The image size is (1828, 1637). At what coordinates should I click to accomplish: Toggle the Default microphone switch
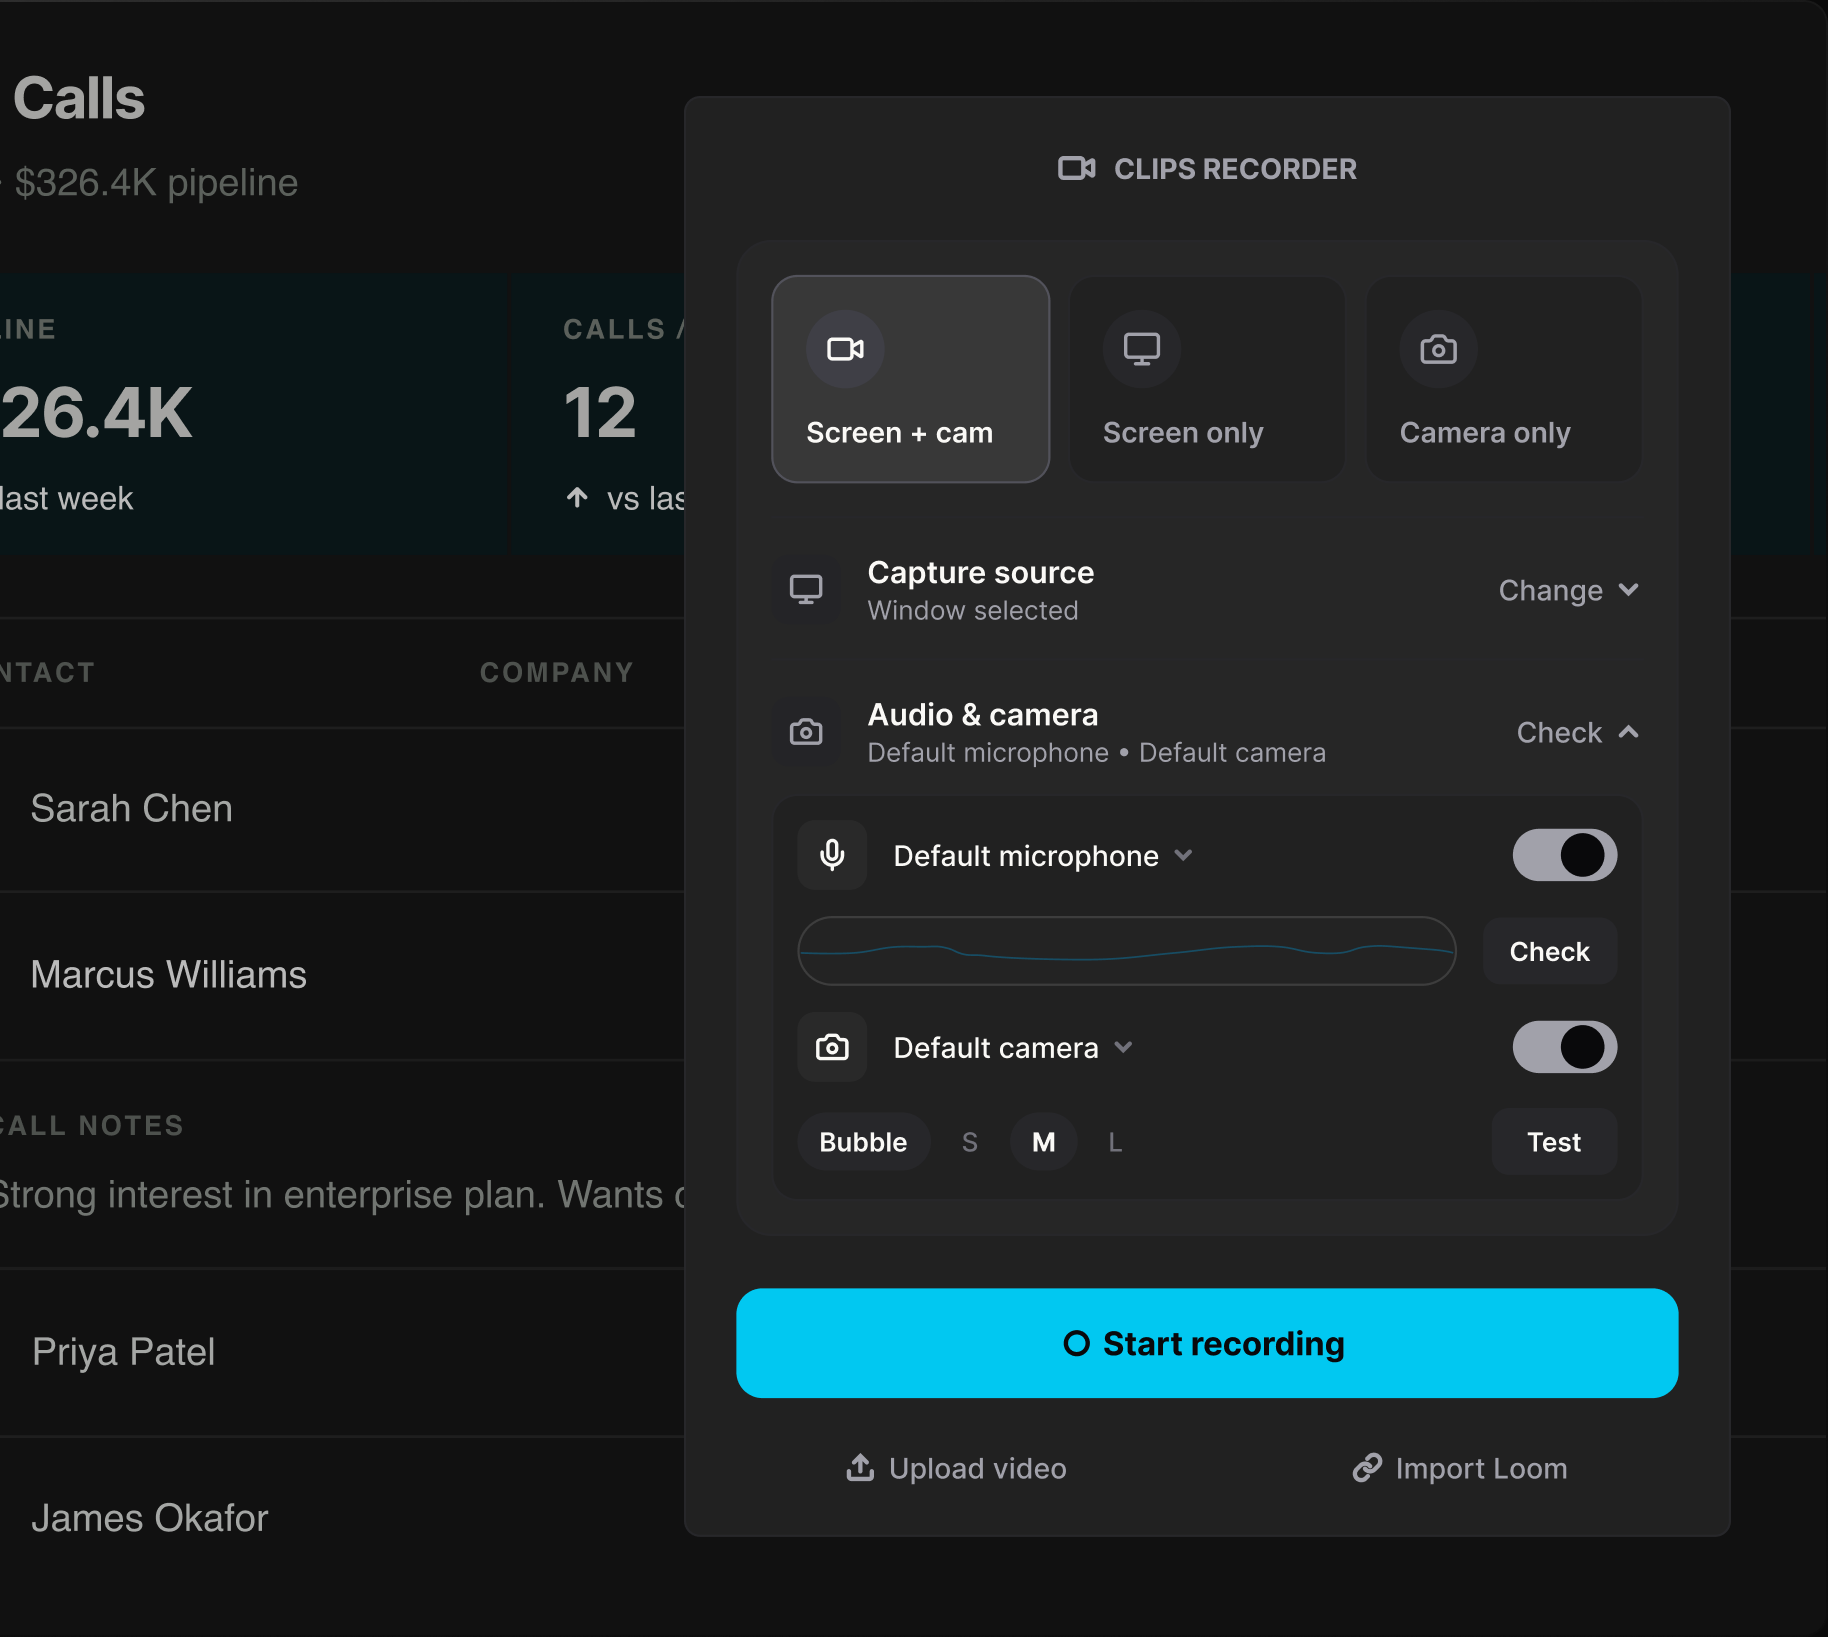1564,855
